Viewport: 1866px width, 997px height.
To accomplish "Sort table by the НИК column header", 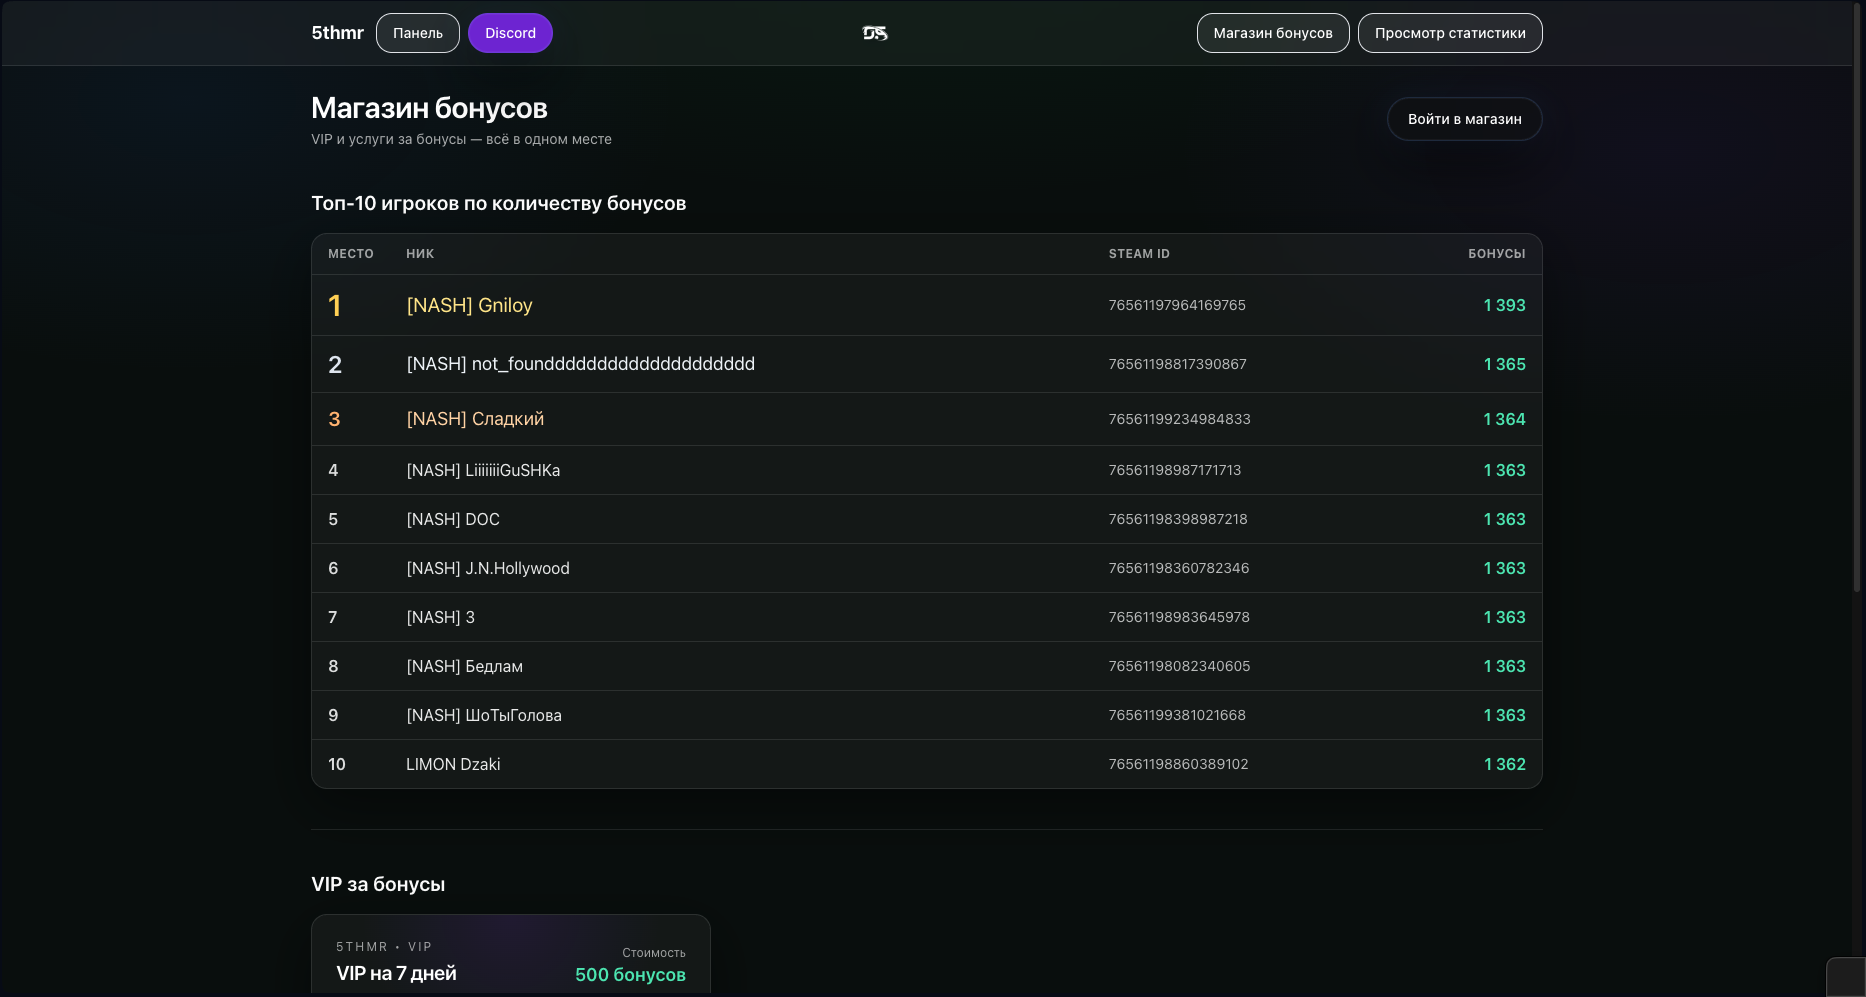I will [419, 254].
